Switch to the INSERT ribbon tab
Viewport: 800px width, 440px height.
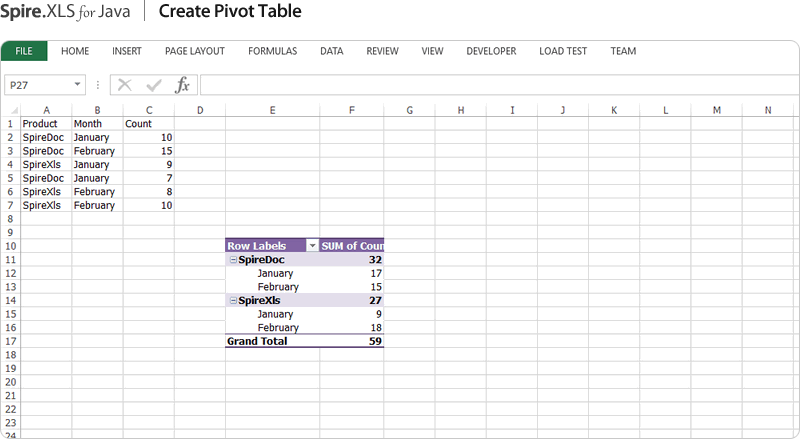click(127, 51)
